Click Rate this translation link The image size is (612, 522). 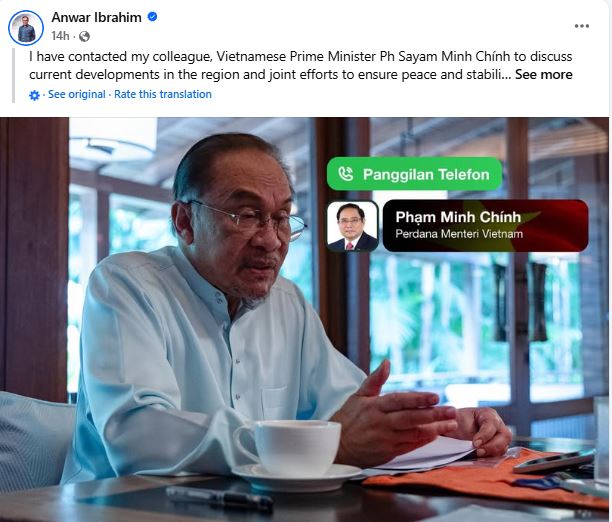[163, 94]
